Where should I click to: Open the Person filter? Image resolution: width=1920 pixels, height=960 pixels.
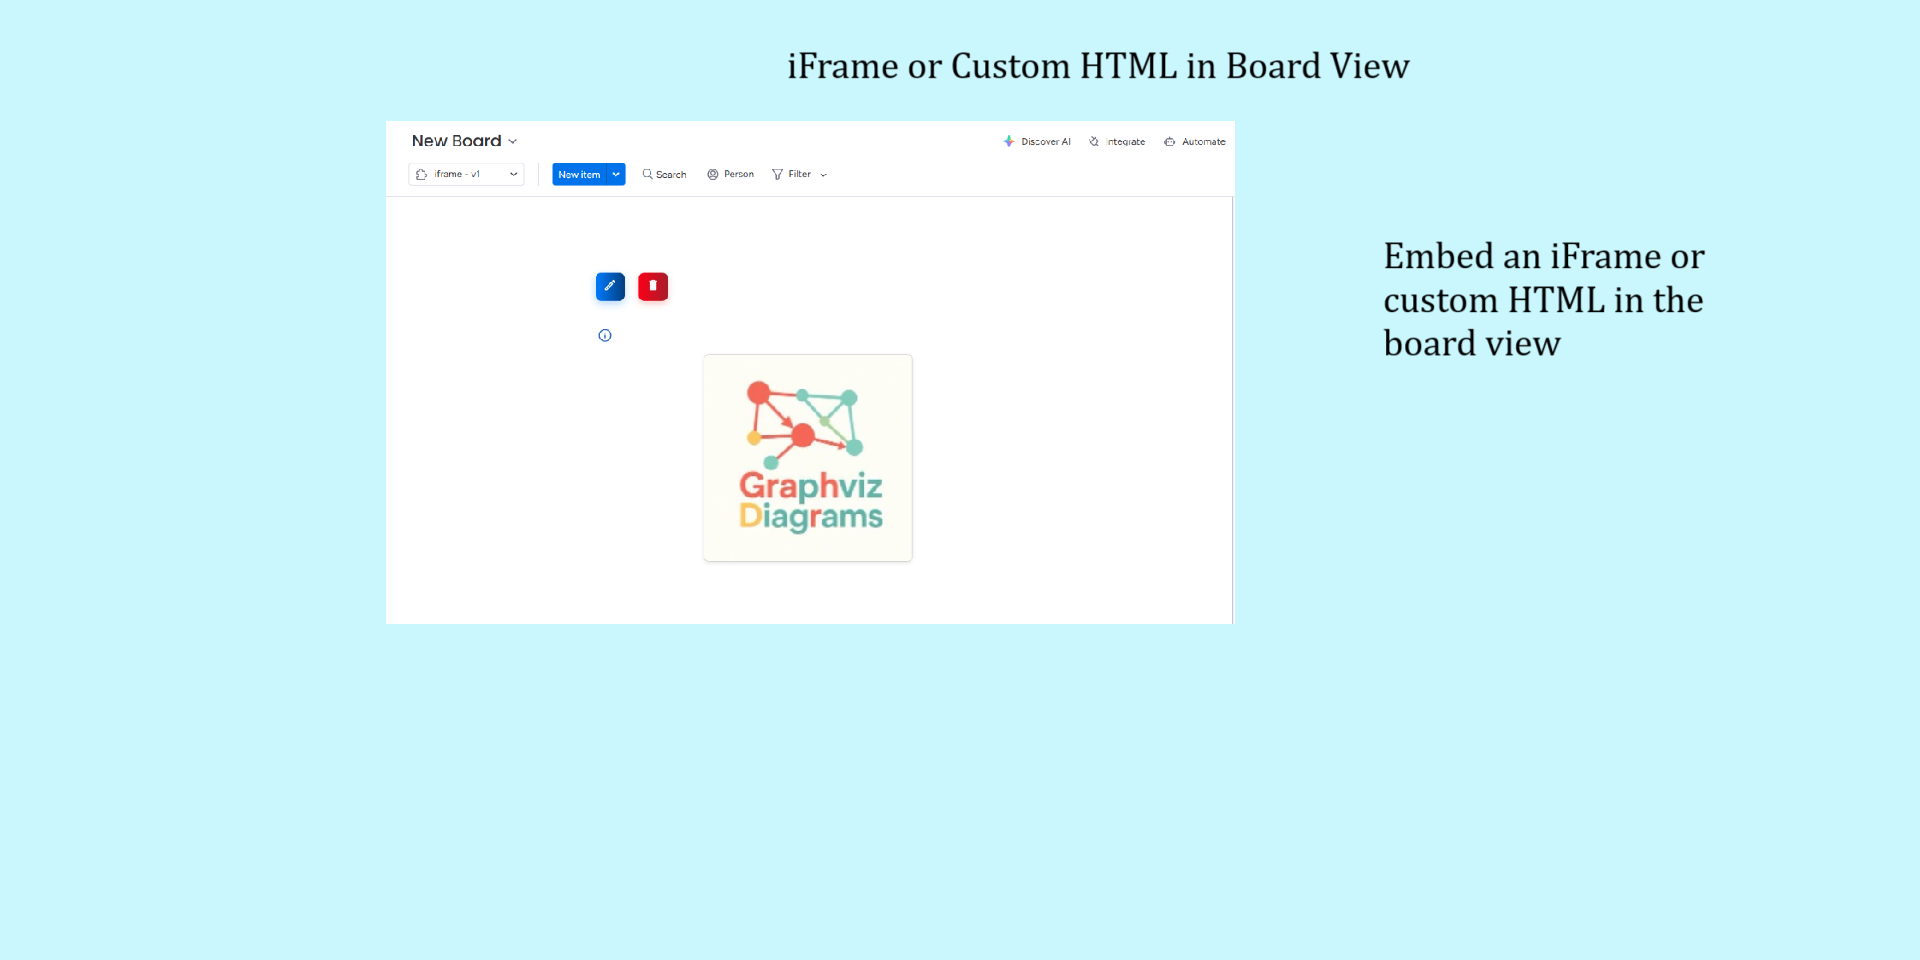pyautogui.click(x=731, y=174)
